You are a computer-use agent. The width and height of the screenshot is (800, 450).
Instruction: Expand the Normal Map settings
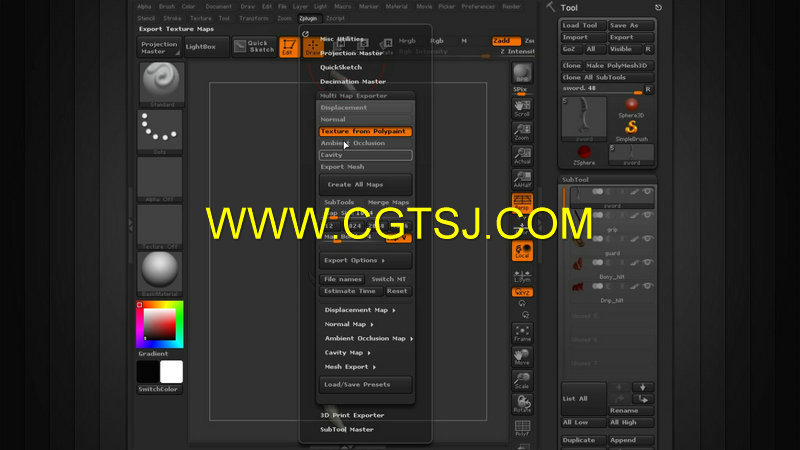click(x=349, y=324)
